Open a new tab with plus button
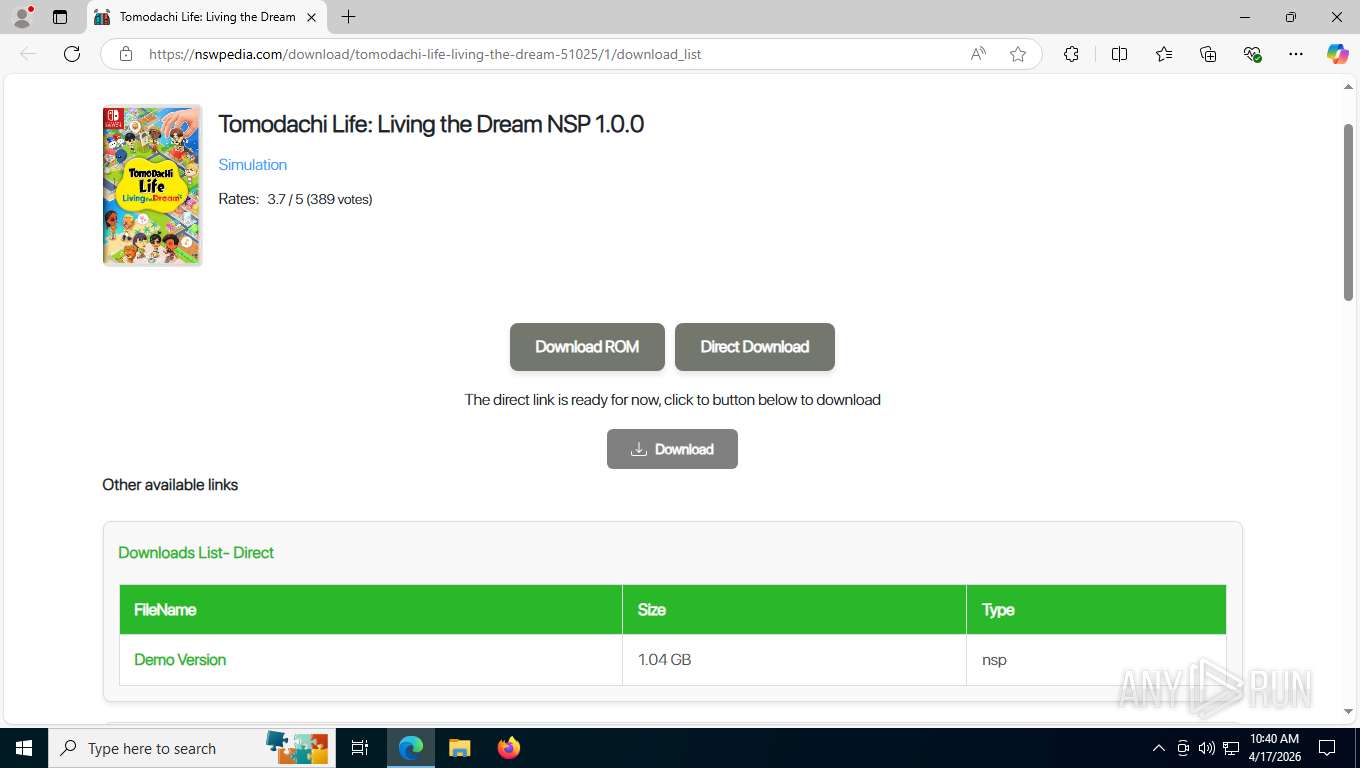 [348, 17]
